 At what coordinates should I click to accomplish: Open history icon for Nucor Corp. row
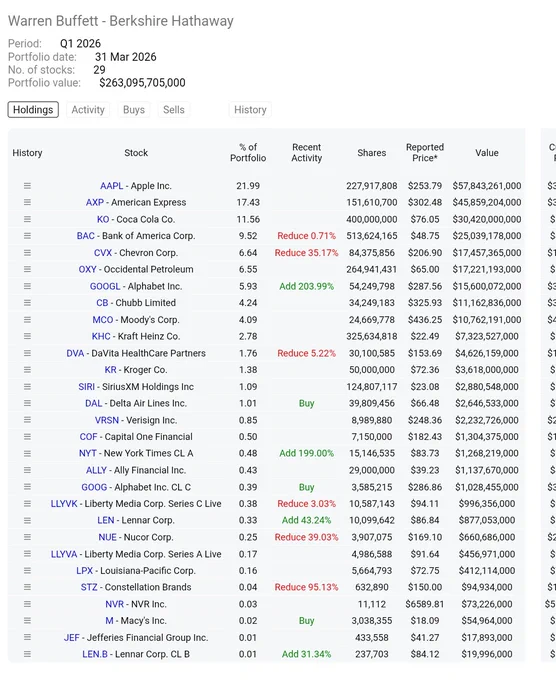pyautogui.click(x=27, y=537)
